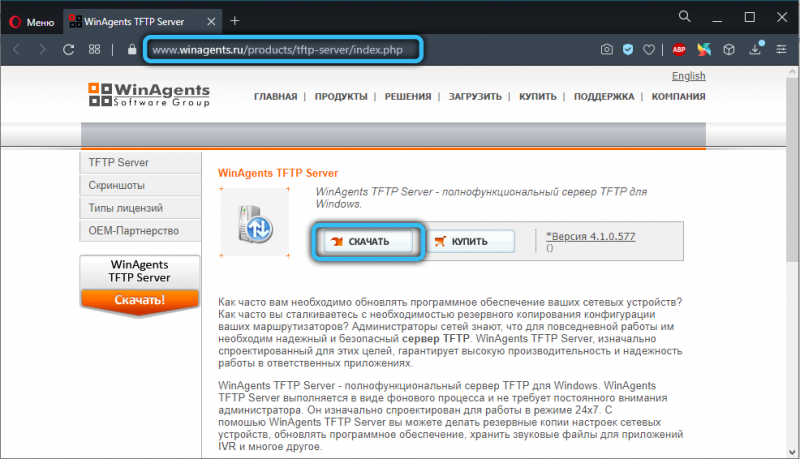This screenshot has width=800, height=459.
Task: Select TFTP Server in the sidebar
Action: point(140,163)
